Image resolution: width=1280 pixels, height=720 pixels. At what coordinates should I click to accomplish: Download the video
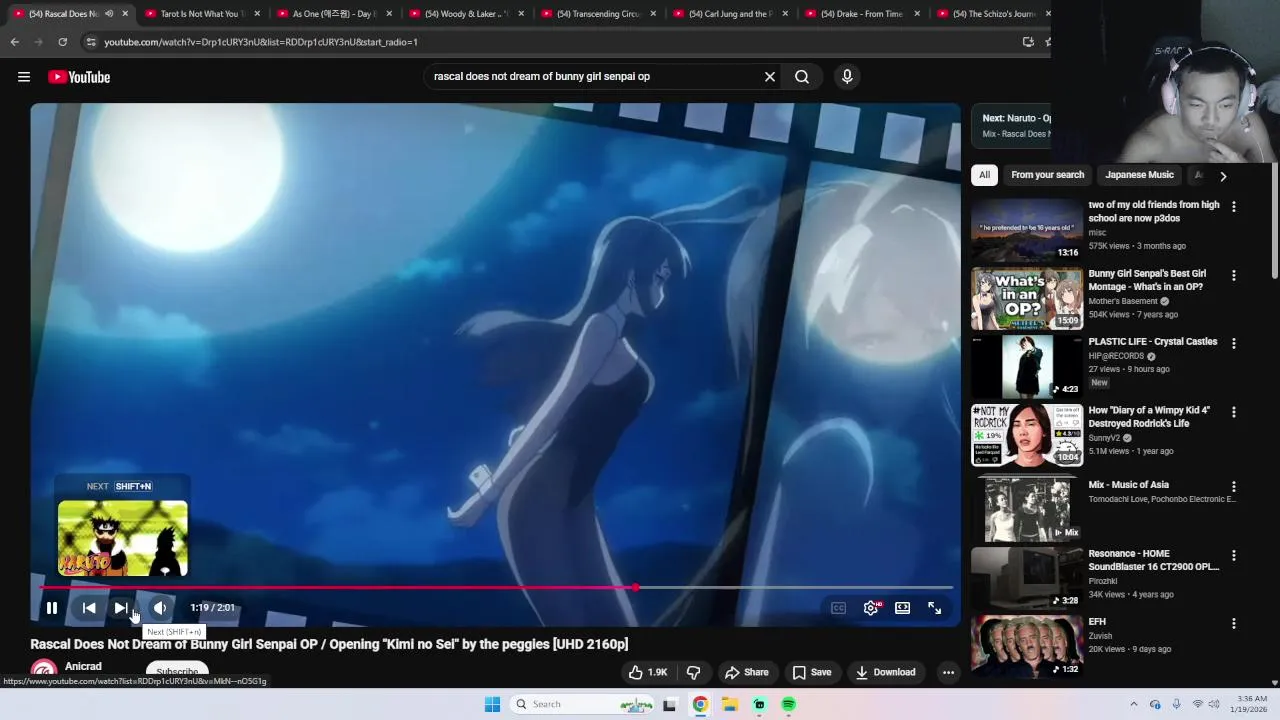(x=886, y=672)
